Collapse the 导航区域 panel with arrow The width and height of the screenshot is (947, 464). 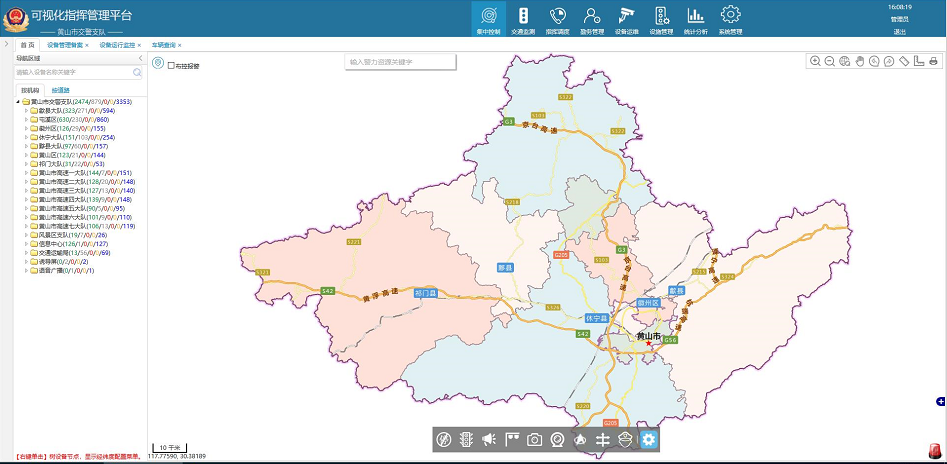[140, 58]
